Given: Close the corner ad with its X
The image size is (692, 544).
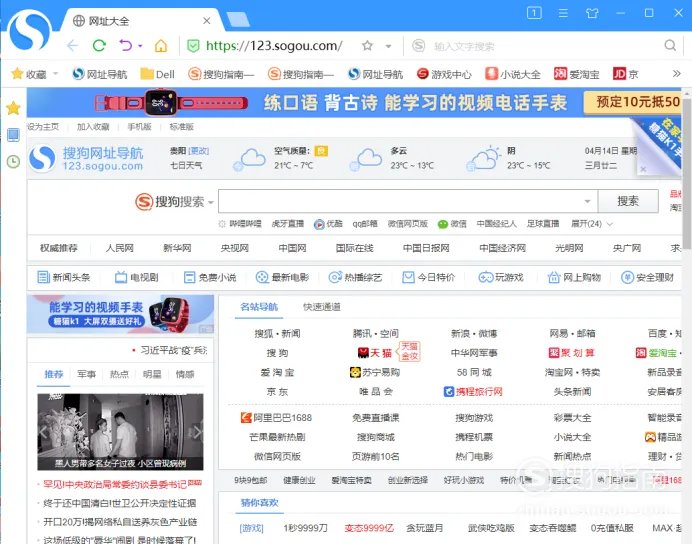Looking at the screenshot, I should [643, 169].
